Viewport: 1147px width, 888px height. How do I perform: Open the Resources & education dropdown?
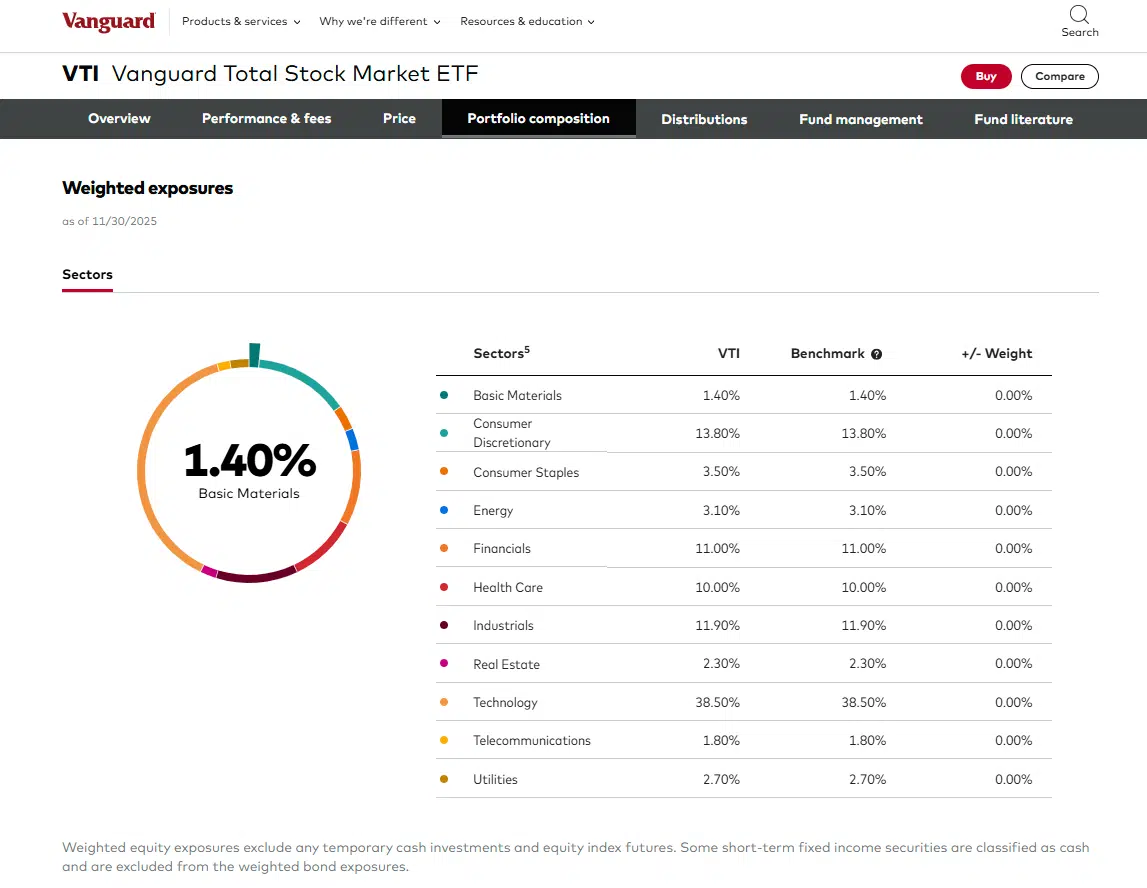(527, 21)
